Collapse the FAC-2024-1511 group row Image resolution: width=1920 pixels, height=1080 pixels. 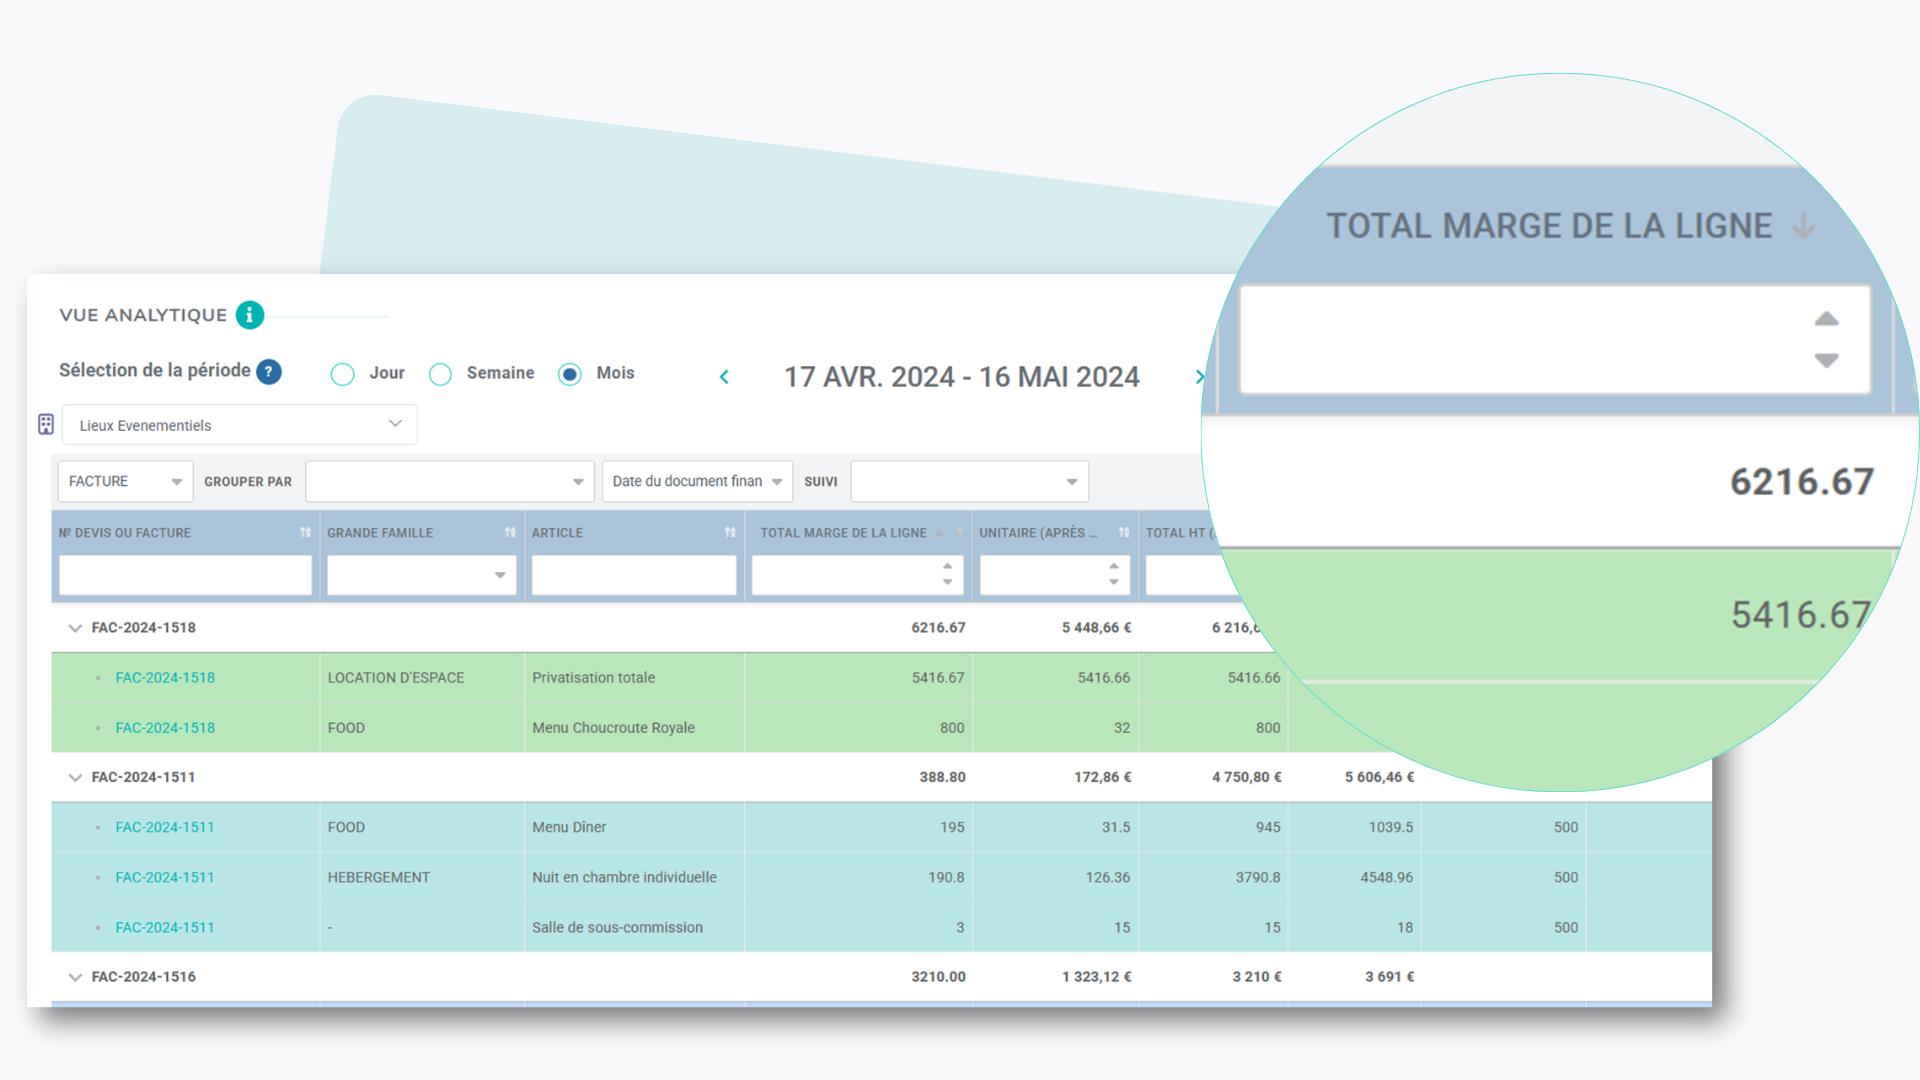coord(75,777)
